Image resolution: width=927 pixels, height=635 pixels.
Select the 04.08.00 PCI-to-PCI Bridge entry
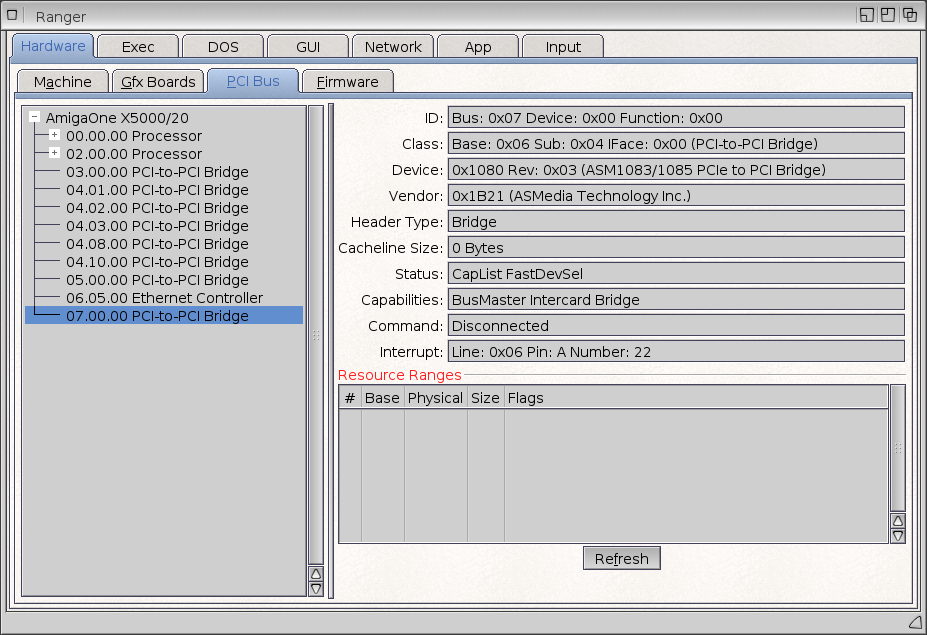tap(157, 244)
